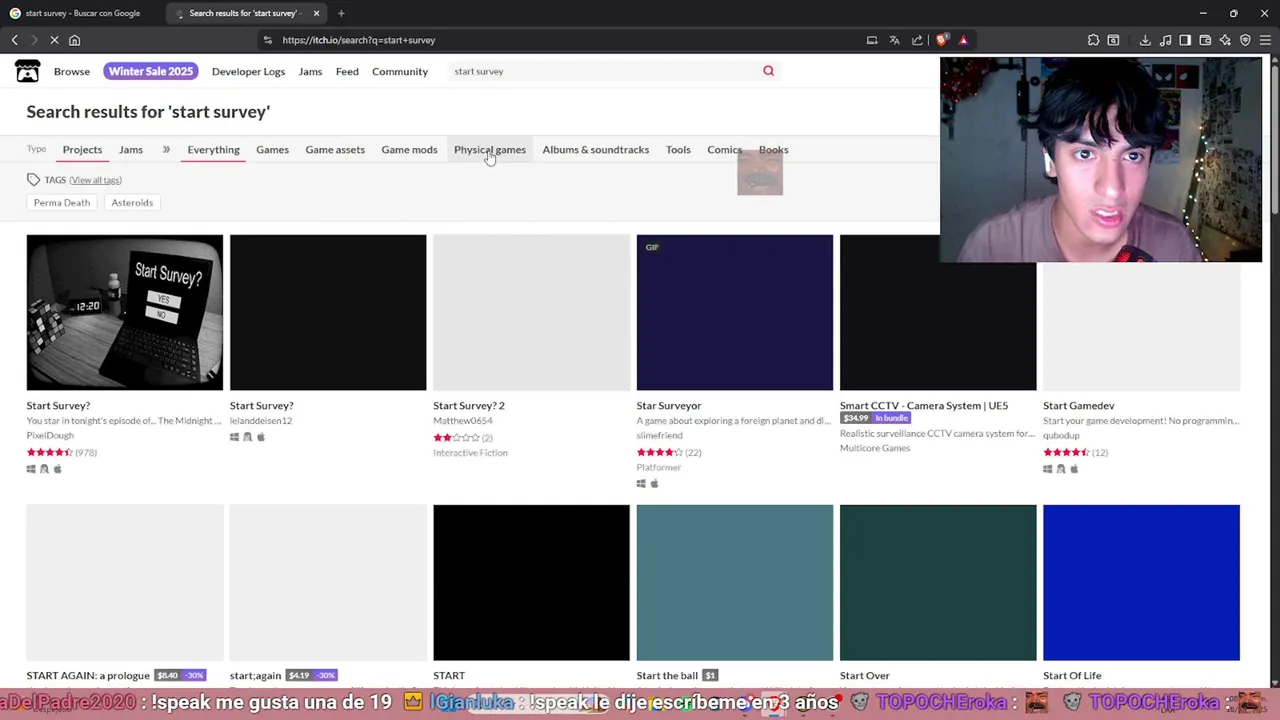This screenshot has height=720, width=1280.
Task: Open the Matthew0654 author link
Action: coord(463,420)
